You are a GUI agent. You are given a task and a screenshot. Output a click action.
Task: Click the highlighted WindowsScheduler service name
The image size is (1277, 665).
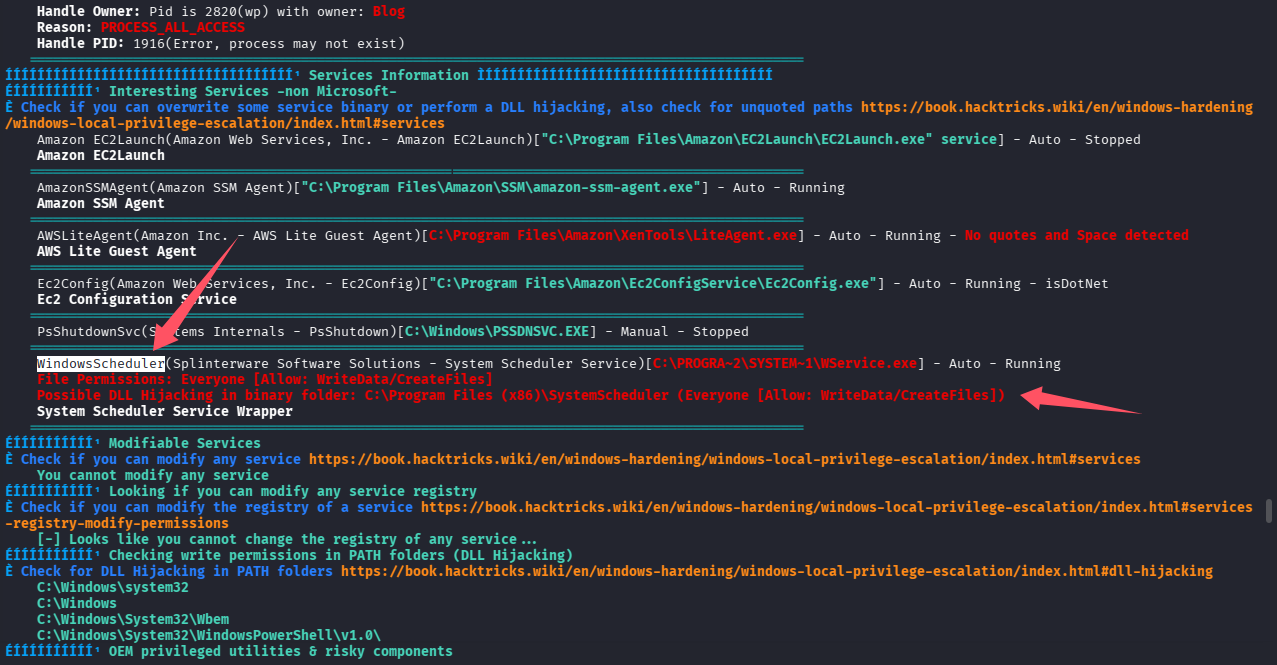(101, 363)
